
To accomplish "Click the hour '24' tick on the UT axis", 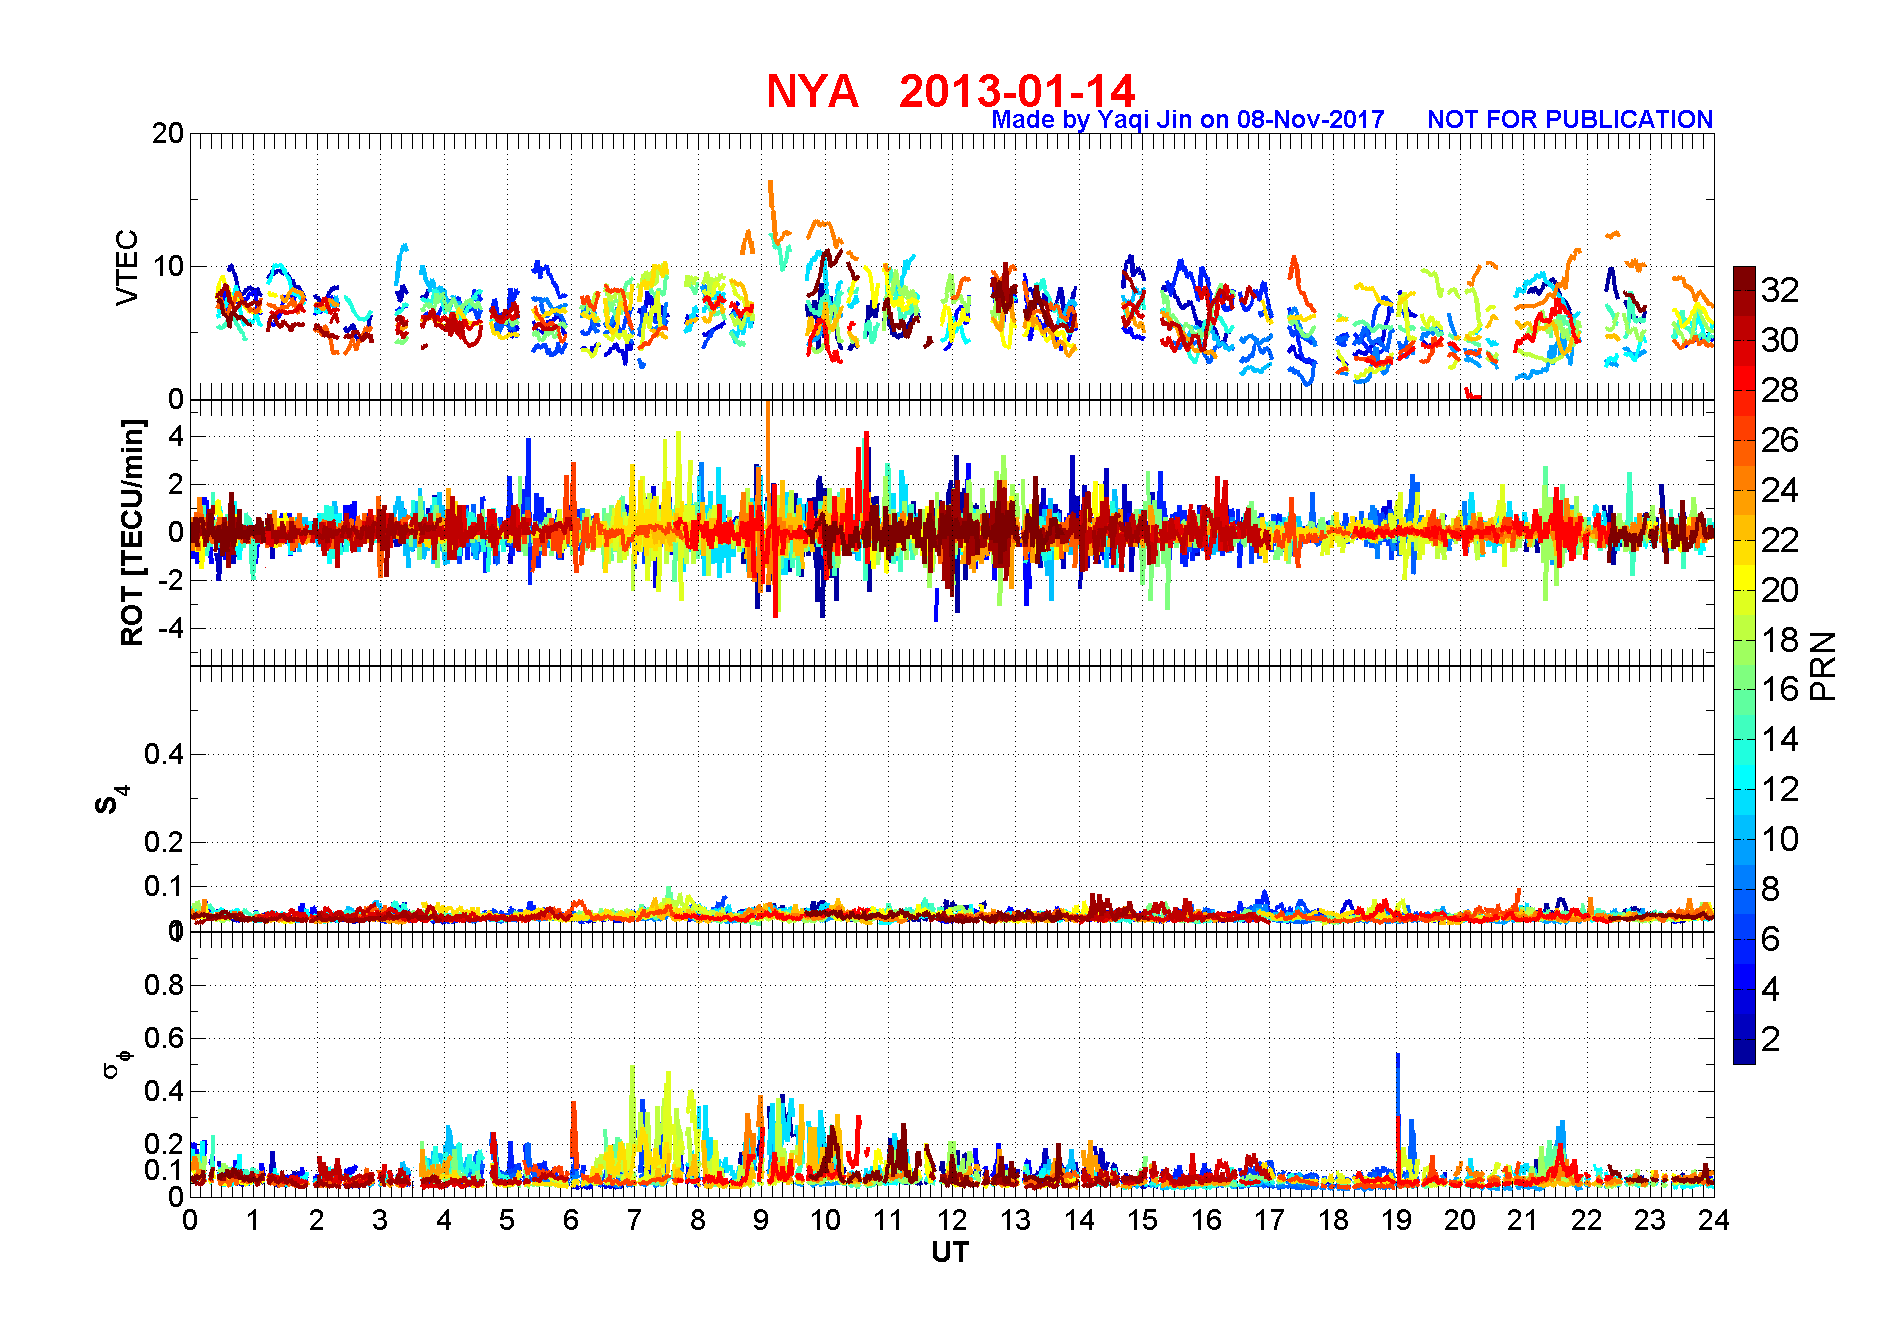I will click(x=1713, y=1220).
